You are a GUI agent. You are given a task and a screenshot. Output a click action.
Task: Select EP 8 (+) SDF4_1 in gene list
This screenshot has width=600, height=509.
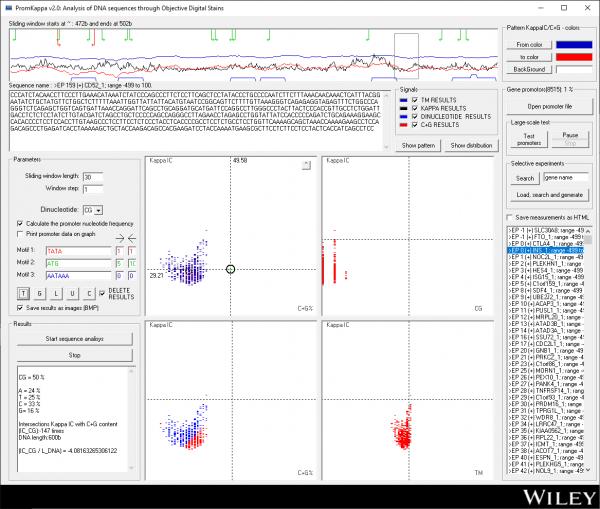(x=546, y=290)
